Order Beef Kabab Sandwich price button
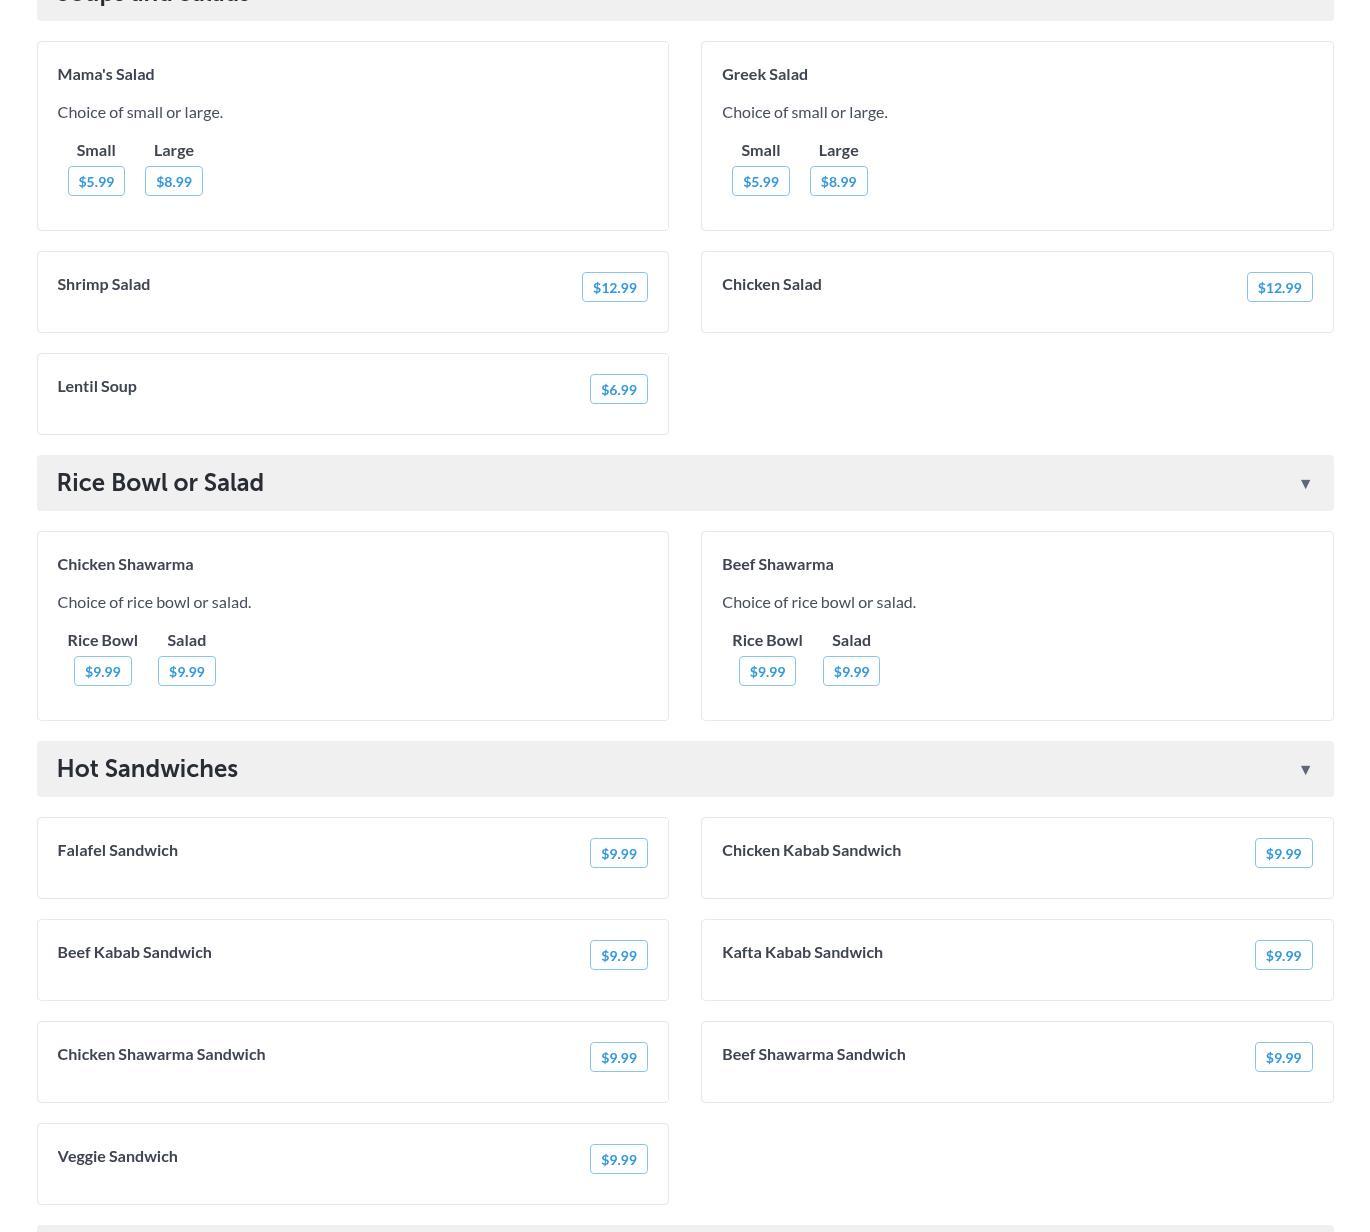This screenshot has width=1370, height=1232. (x=618, y=956)
